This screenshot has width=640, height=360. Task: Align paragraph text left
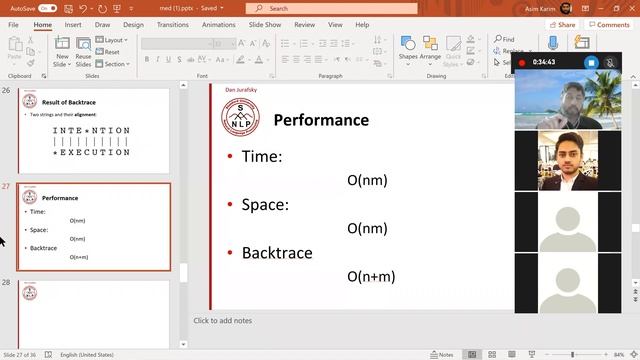coord(285,60)
